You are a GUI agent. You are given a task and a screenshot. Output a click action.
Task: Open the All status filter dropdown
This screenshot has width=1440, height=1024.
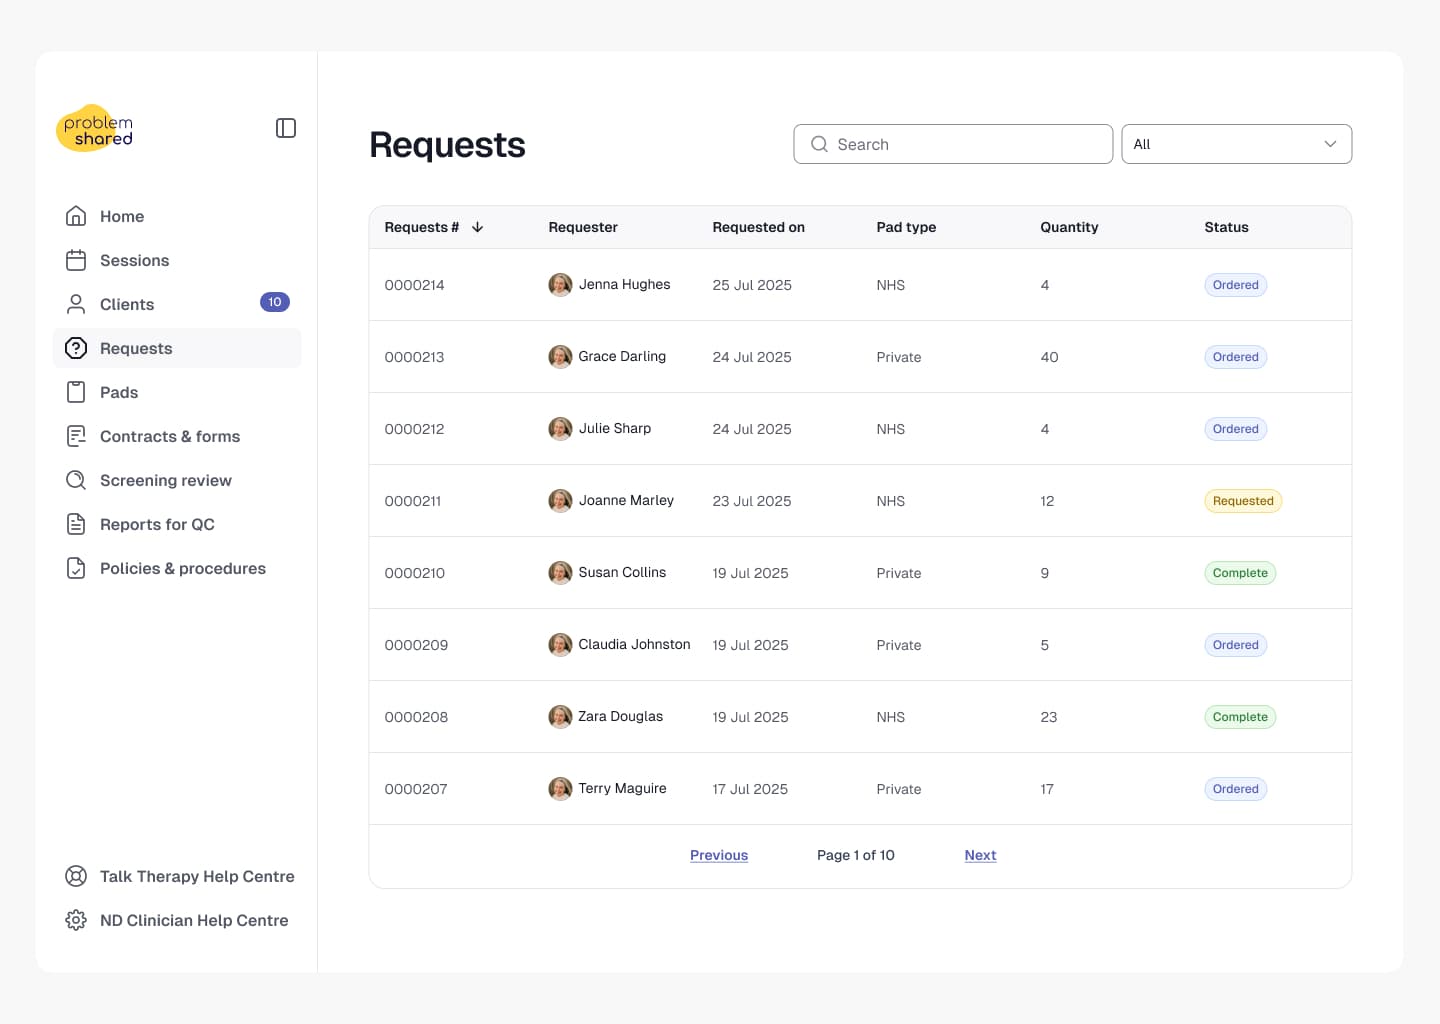coord(1237,144)
